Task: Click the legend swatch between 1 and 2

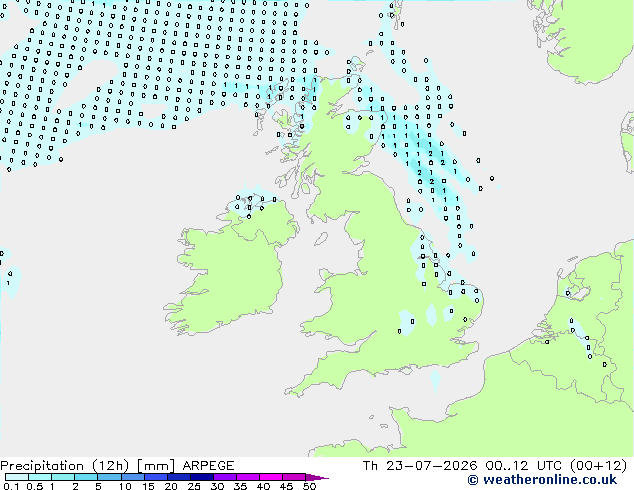Action: coord(63,477)
